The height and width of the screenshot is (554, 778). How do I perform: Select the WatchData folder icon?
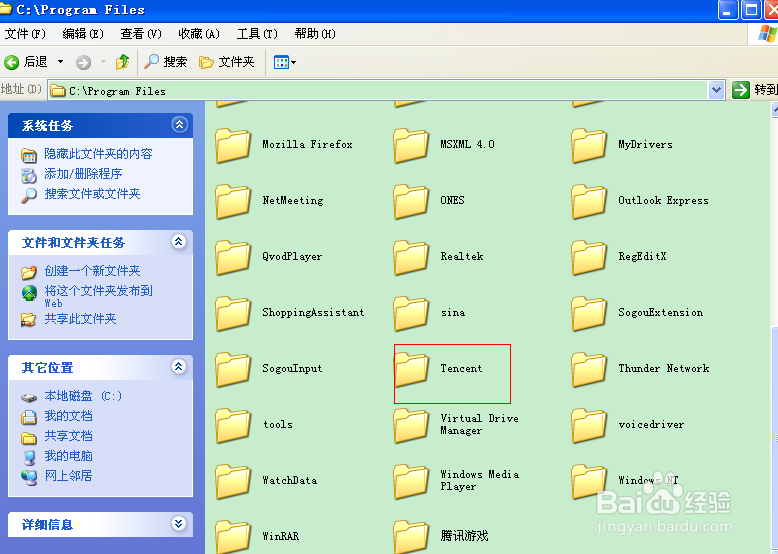(x=233, y=482)
